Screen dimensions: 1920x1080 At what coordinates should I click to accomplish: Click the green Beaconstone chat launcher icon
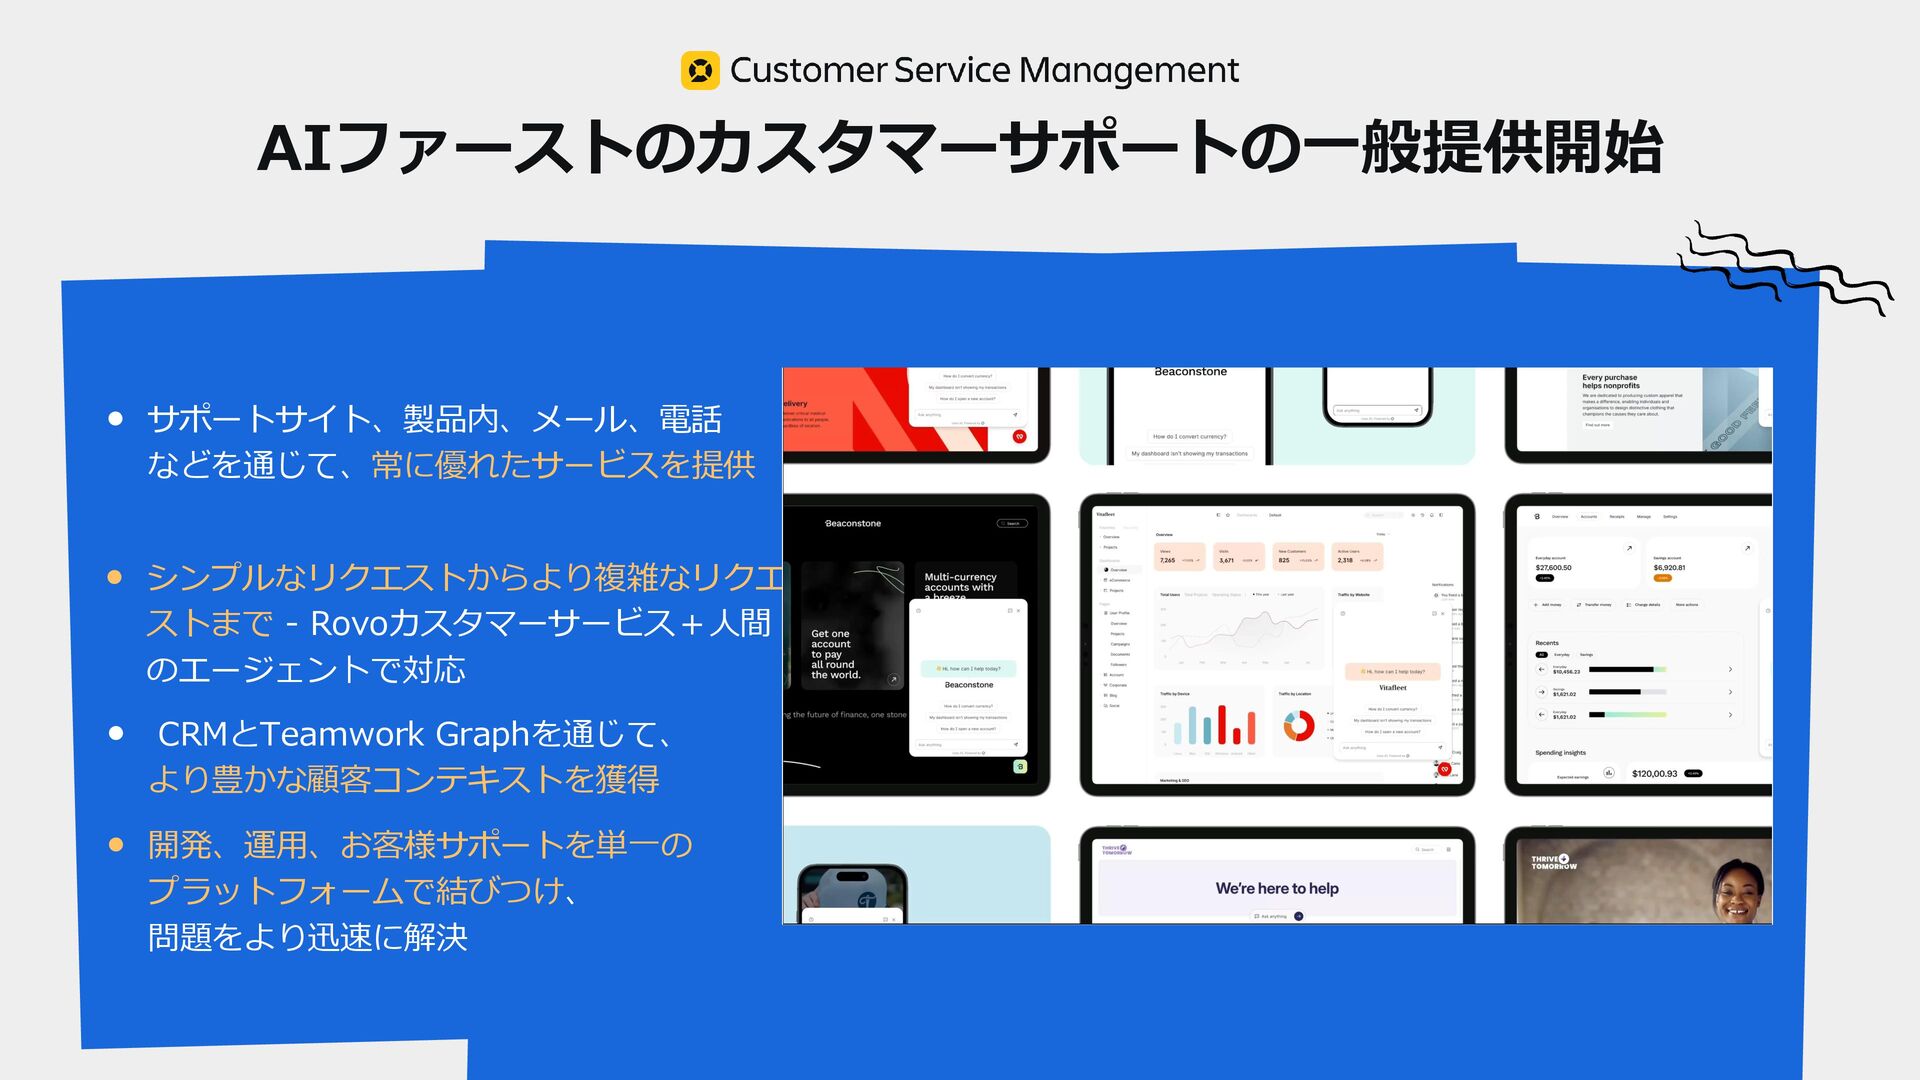point(1019,767)
